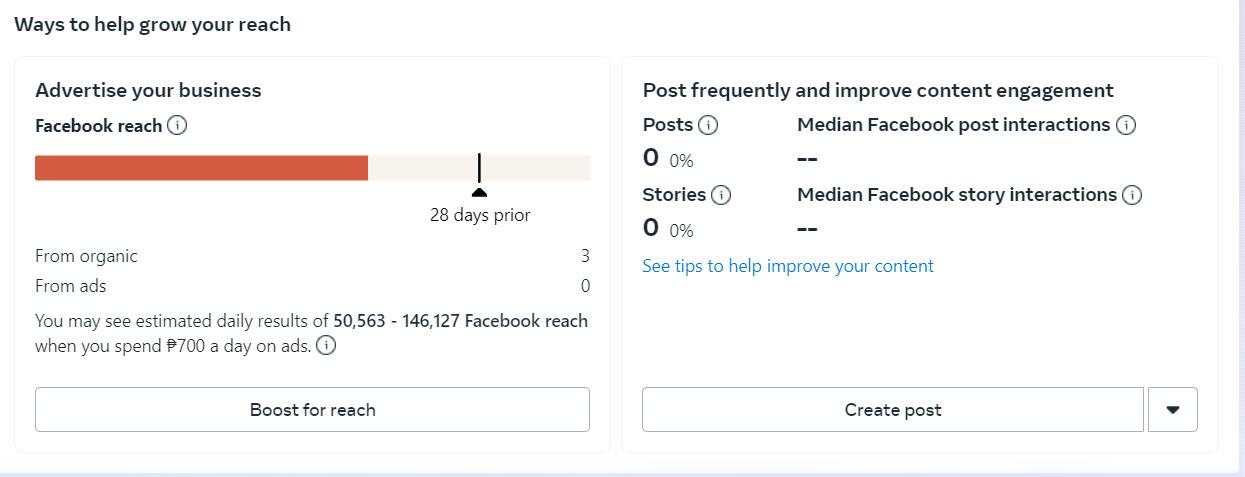This screenshot has height=477, width=1245.
Task: Click info icon next to Facebook reach
Action: click(x=177, y=126)
